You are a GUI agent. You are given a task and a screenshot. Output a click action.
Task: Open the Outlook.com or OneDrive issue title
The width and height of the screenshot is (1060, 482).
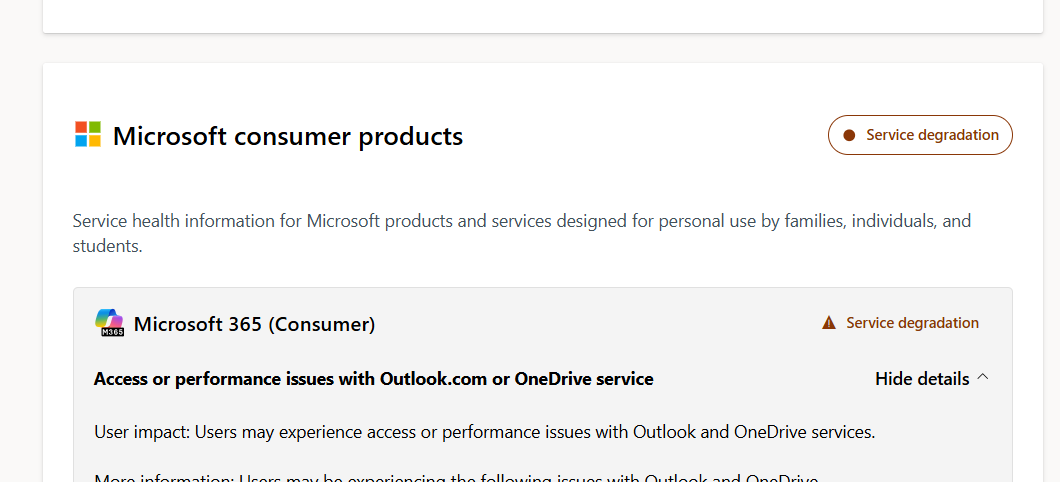[373, 379]
